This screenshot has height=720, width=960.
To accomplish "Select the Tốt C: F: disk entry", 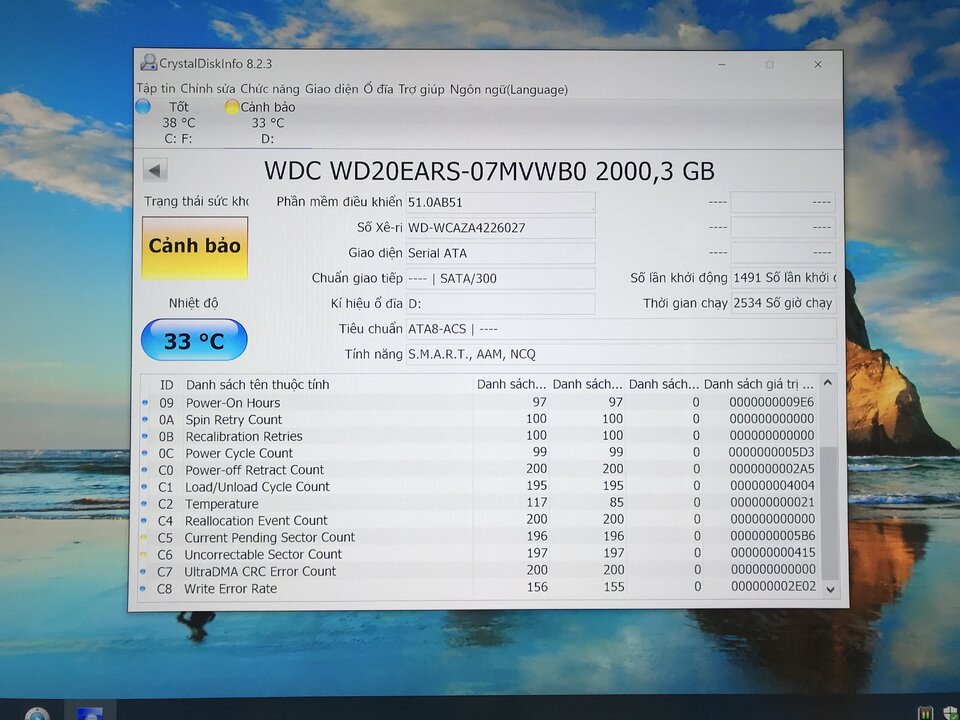I will (x=178, y=122).
